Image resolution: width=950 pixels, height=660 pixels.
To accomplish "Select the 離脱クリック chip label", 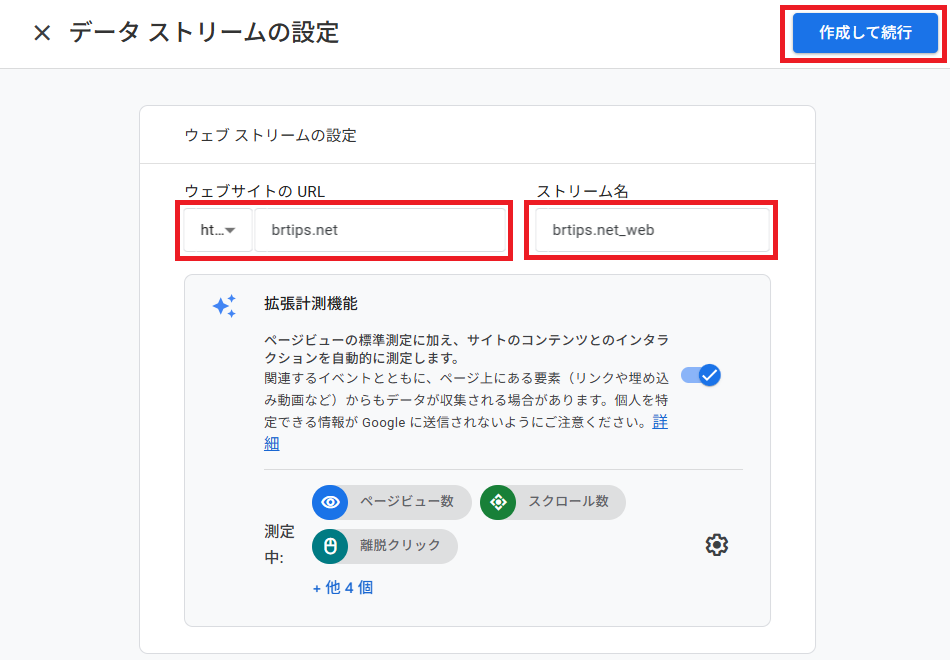I will (x=400, y=546).
